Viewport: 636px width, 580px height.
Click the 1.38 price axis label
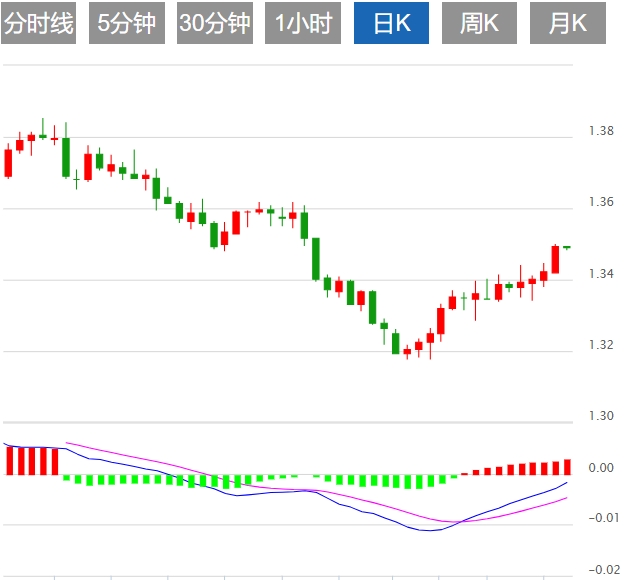(601, 131)
